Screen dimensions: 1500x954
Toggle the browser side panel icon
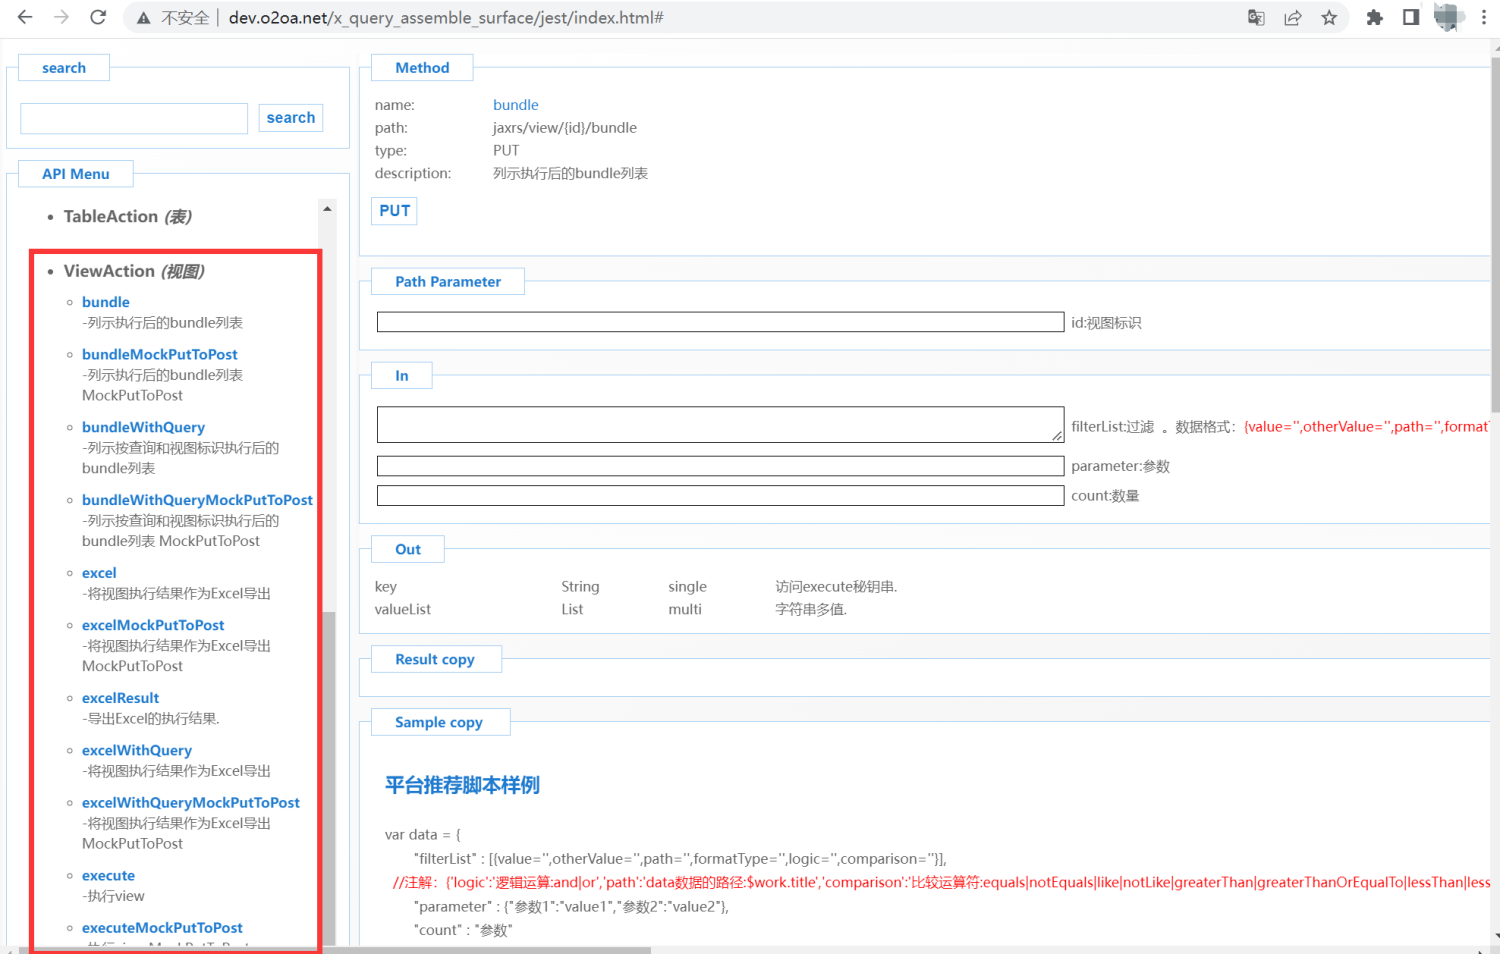1411,17
